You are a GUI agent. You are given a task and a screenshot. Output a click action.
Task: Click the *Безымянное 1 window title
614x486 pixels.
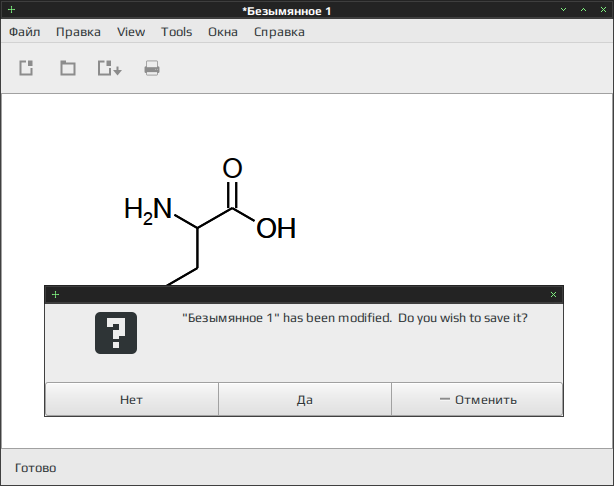click(287, 11)
